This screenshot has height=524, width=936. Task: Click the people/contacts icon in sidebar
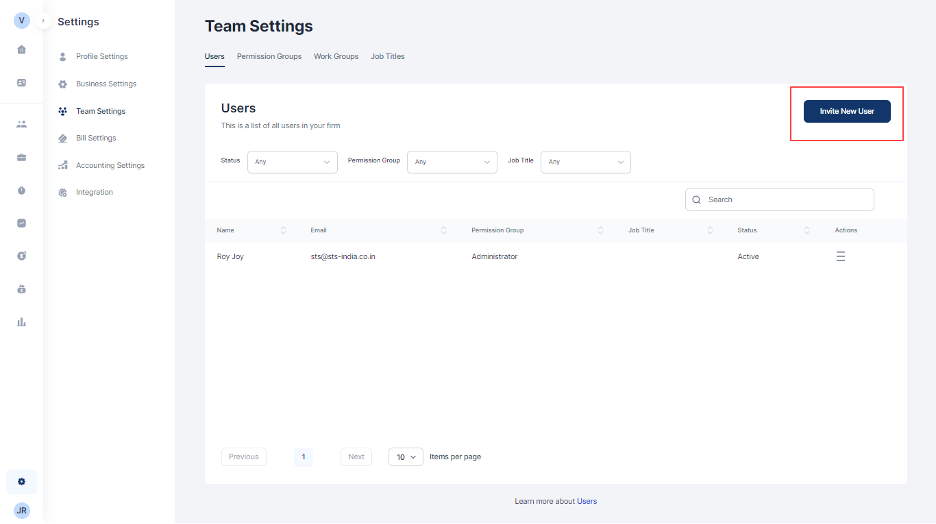[x=21, y=124]
